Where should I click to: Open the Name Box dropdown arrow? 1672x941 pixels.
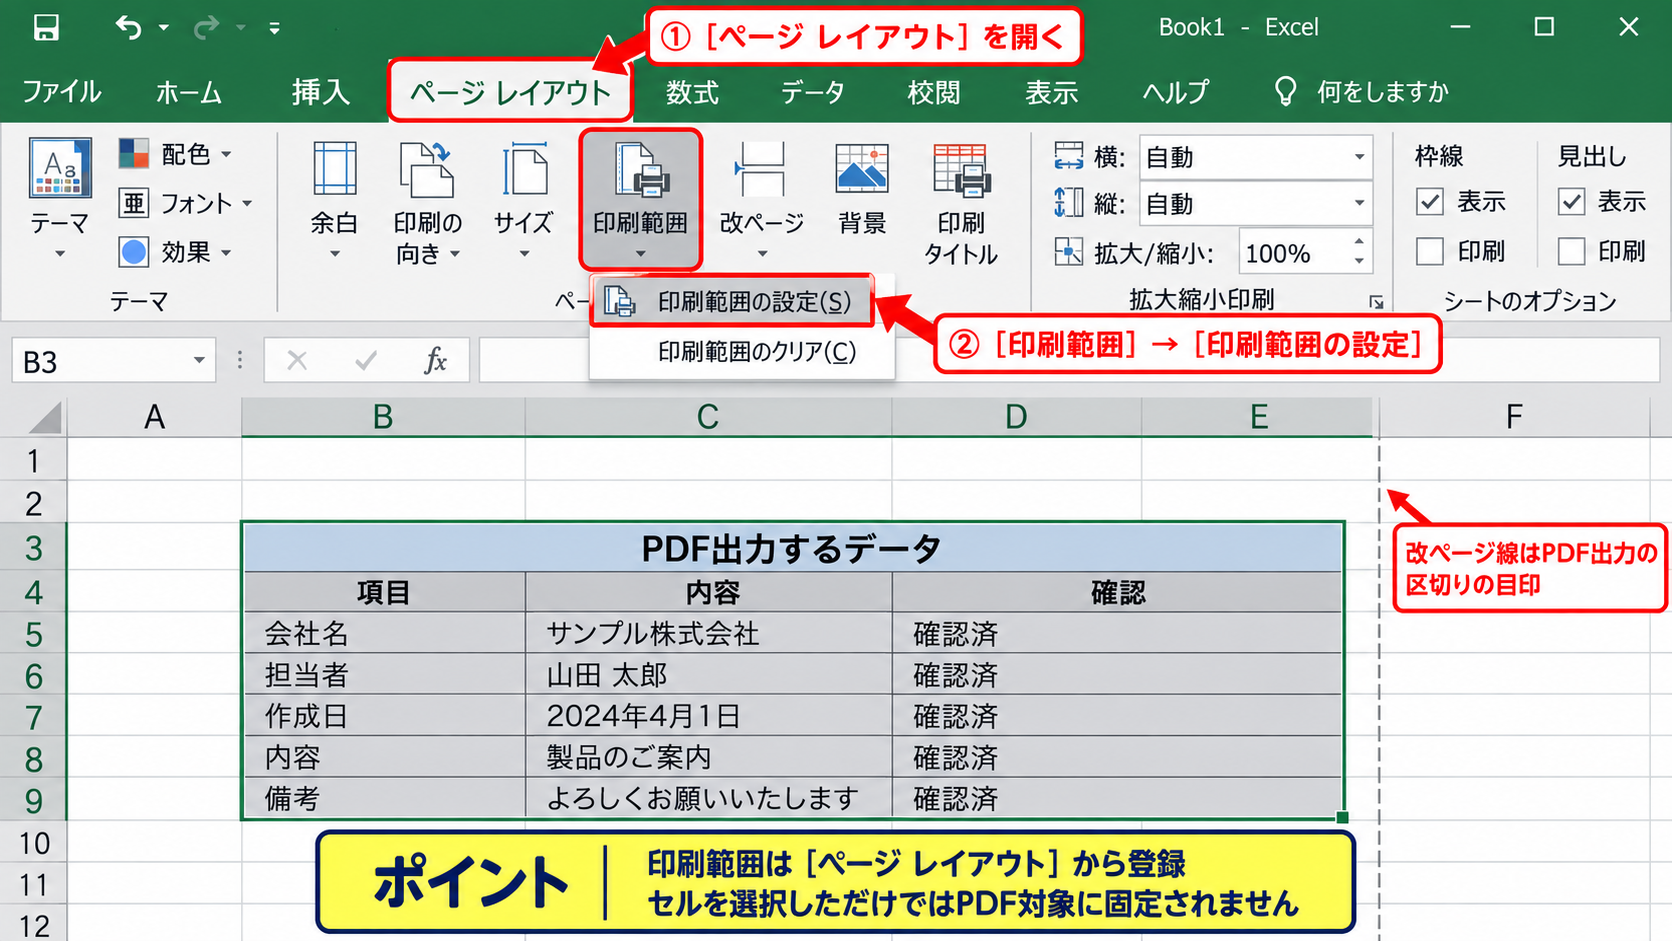point(199,361)
